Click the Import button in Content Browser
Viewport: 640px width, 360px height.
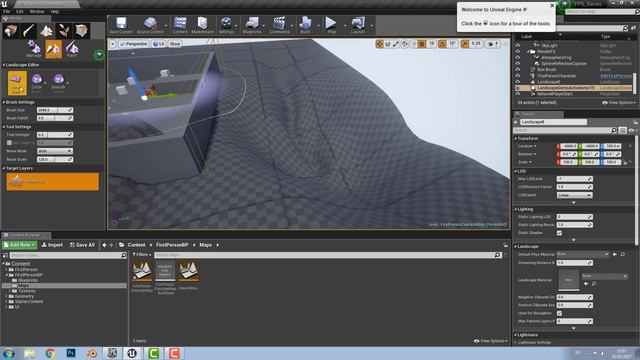pyautogui.click(x=52, y=245)
